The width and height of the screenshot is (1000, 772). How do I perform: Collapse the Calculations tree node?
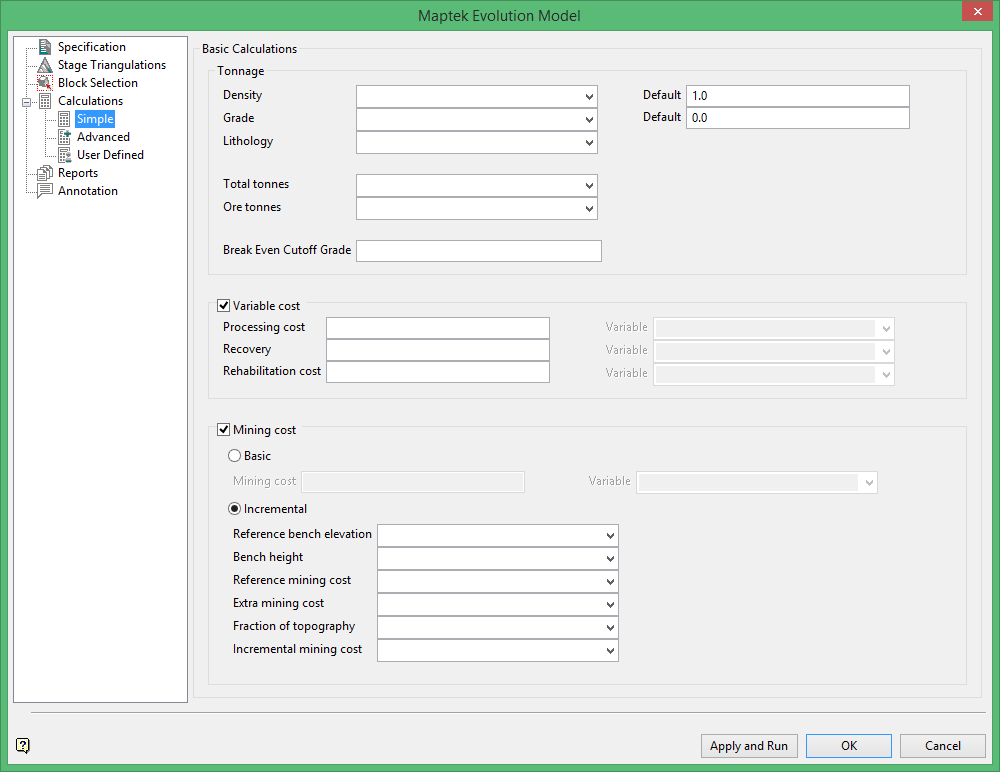26,101
